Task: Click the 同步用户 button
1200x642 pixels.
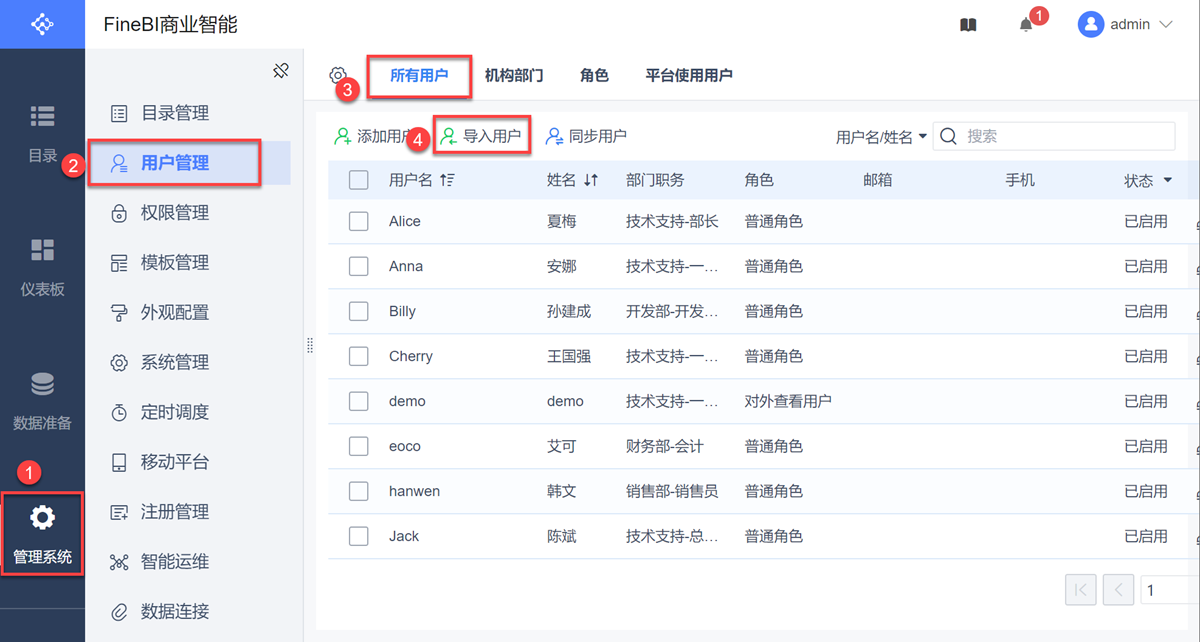Action: (x=586, y=137)
